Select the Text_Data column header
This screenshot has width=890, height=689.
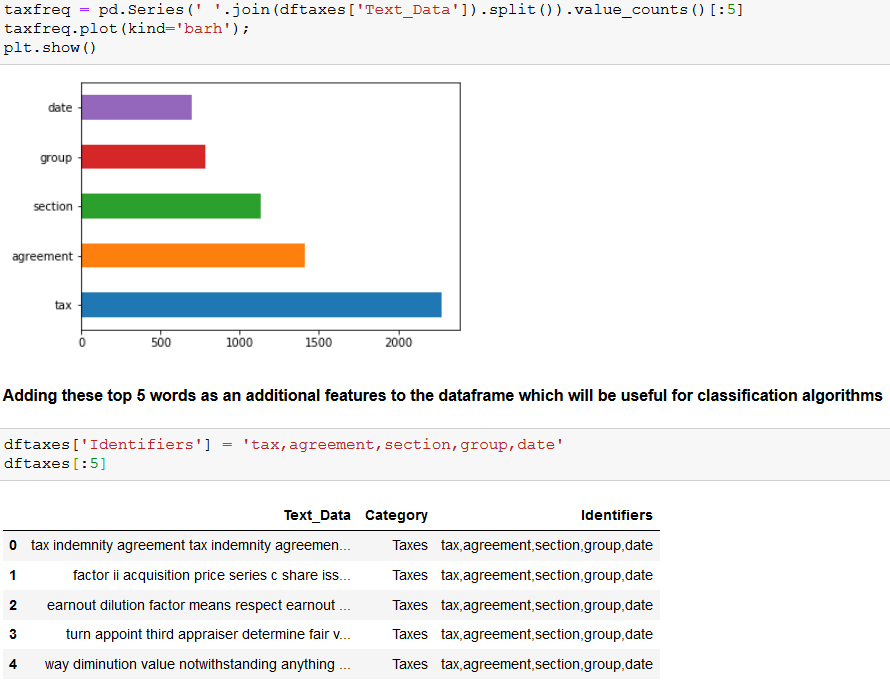pos(317,515)
